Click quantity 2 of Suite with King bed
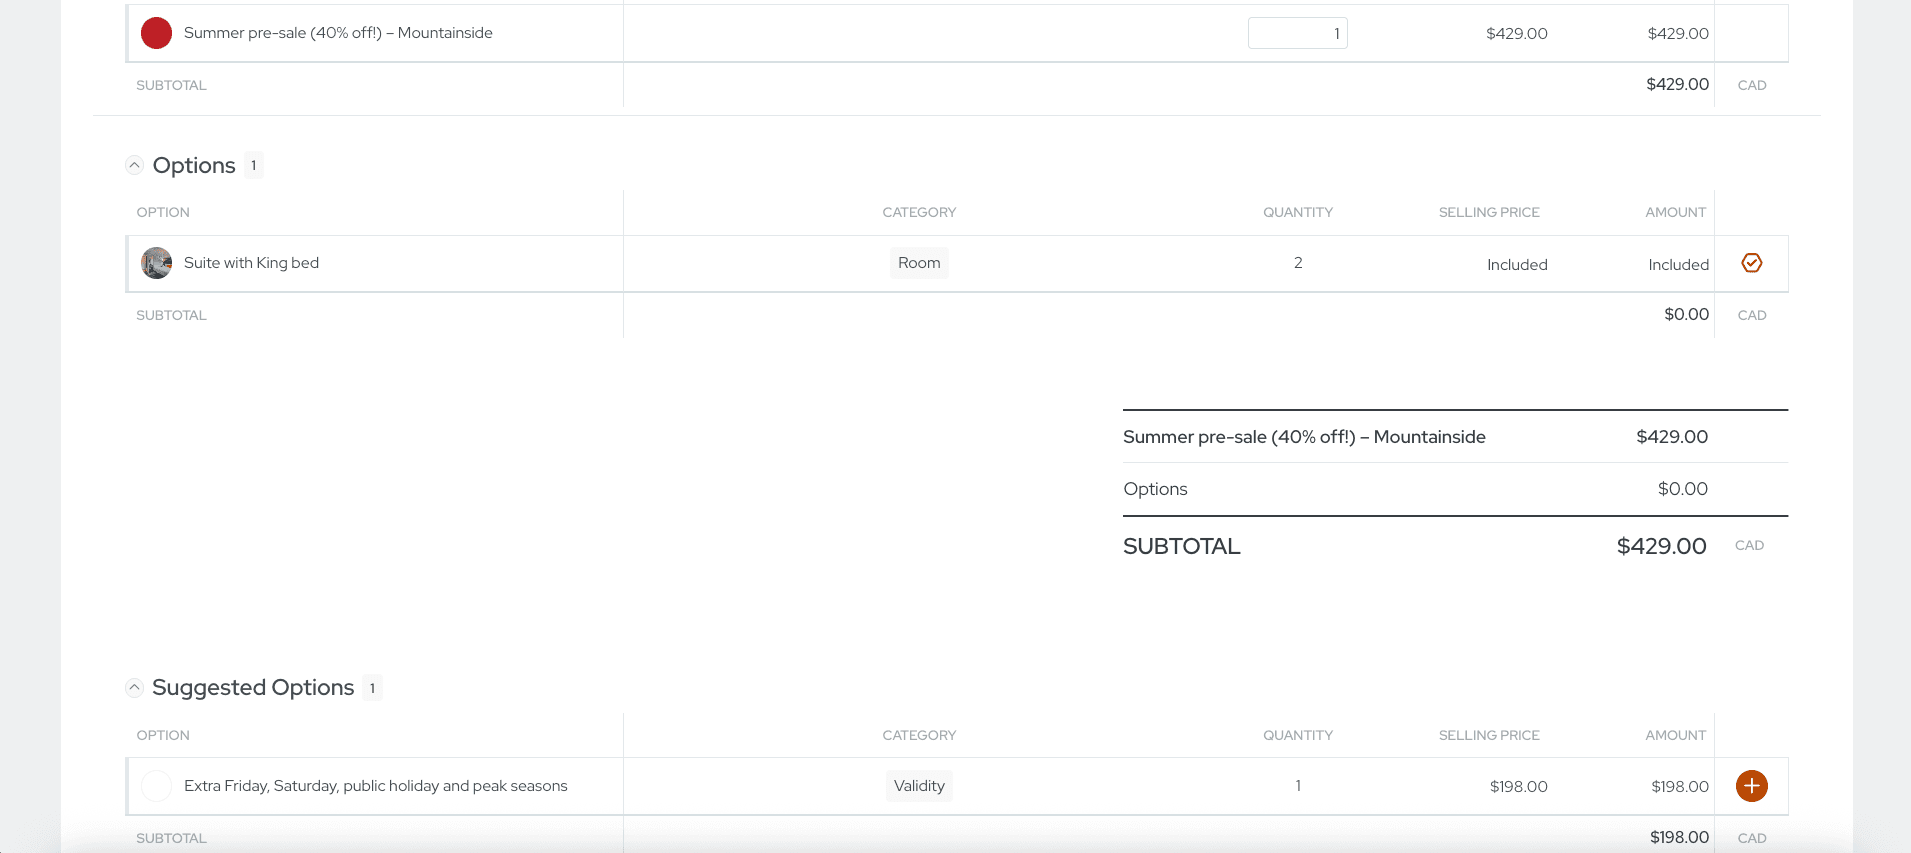This screenshot has height=853, width=1911. (1298, 263)
